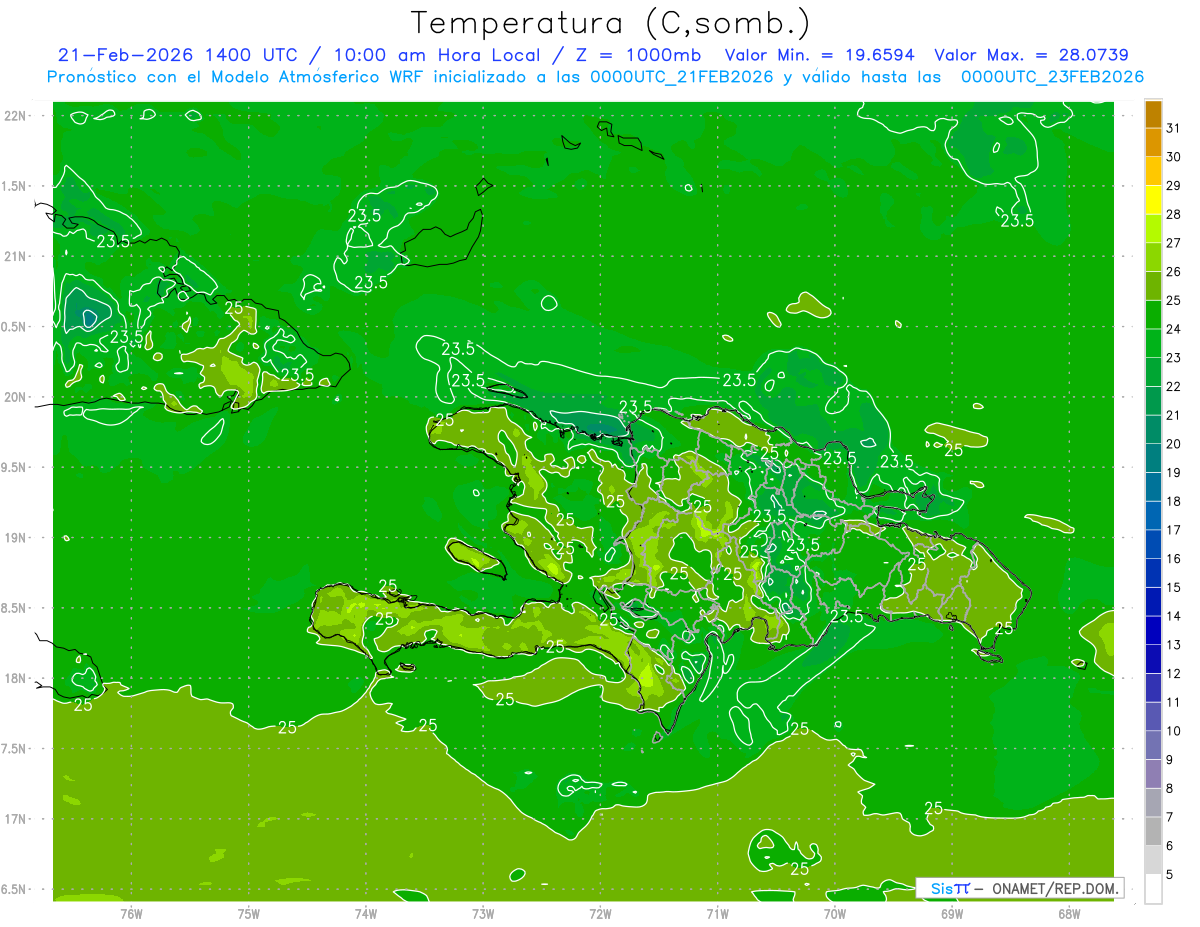Click the legend value '31'
Image resolution: width=1200 pixels, height=927 pixels.
1174,128
